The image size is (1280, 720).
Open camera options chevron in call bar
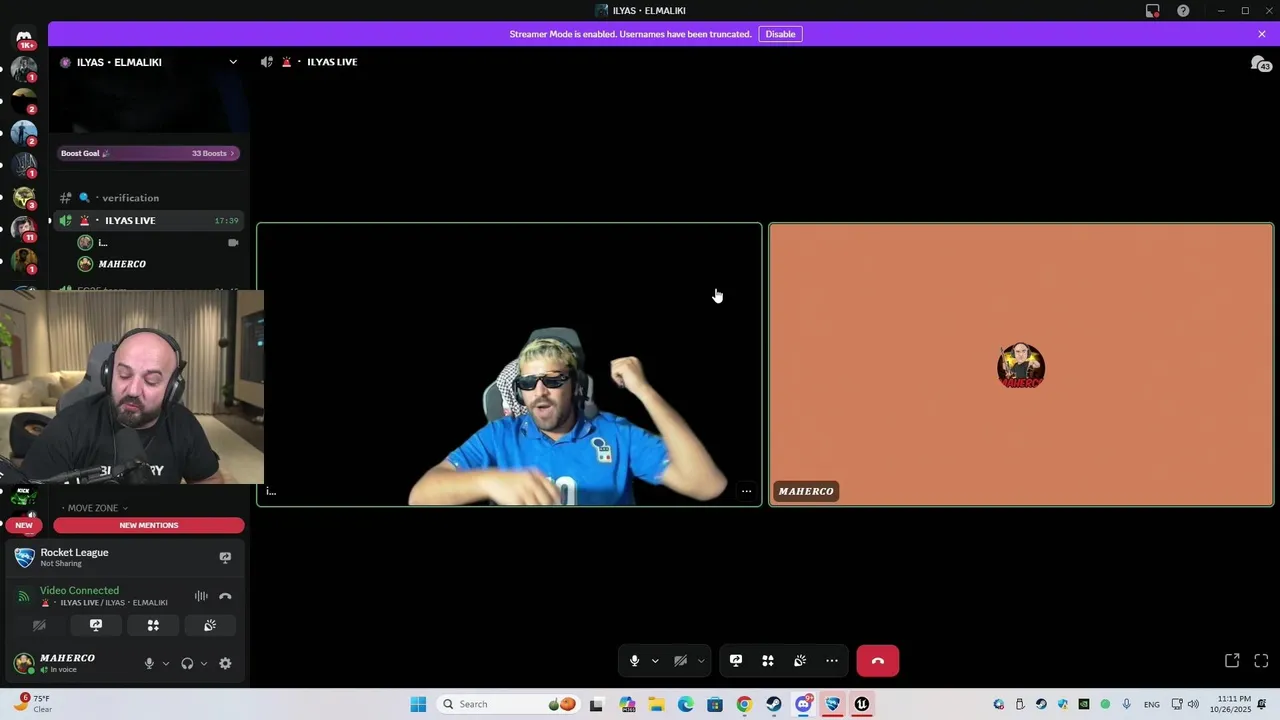pyautogui.click(x=701, y=661)
